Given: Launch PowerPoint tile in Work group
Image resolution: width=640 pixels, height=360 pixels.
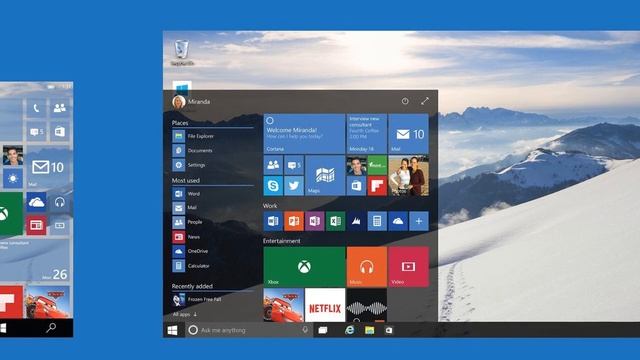Looking at the screenshot, I should (294, 221).
